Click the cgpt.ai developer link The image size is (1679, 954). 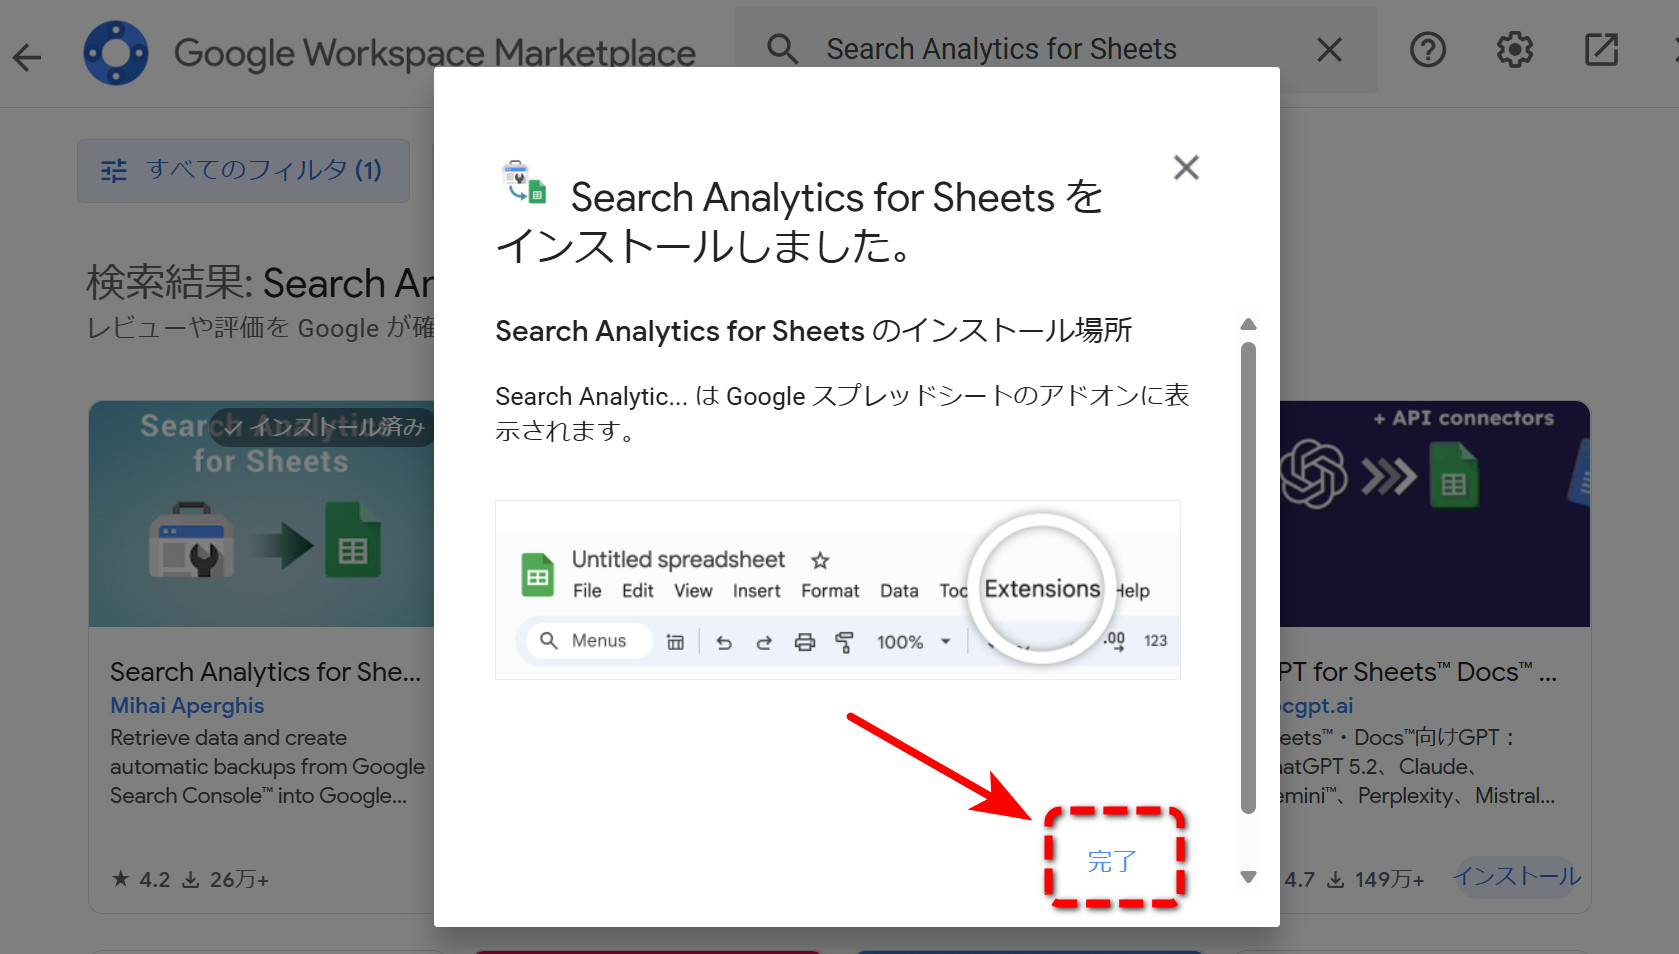pos(1317,706)
